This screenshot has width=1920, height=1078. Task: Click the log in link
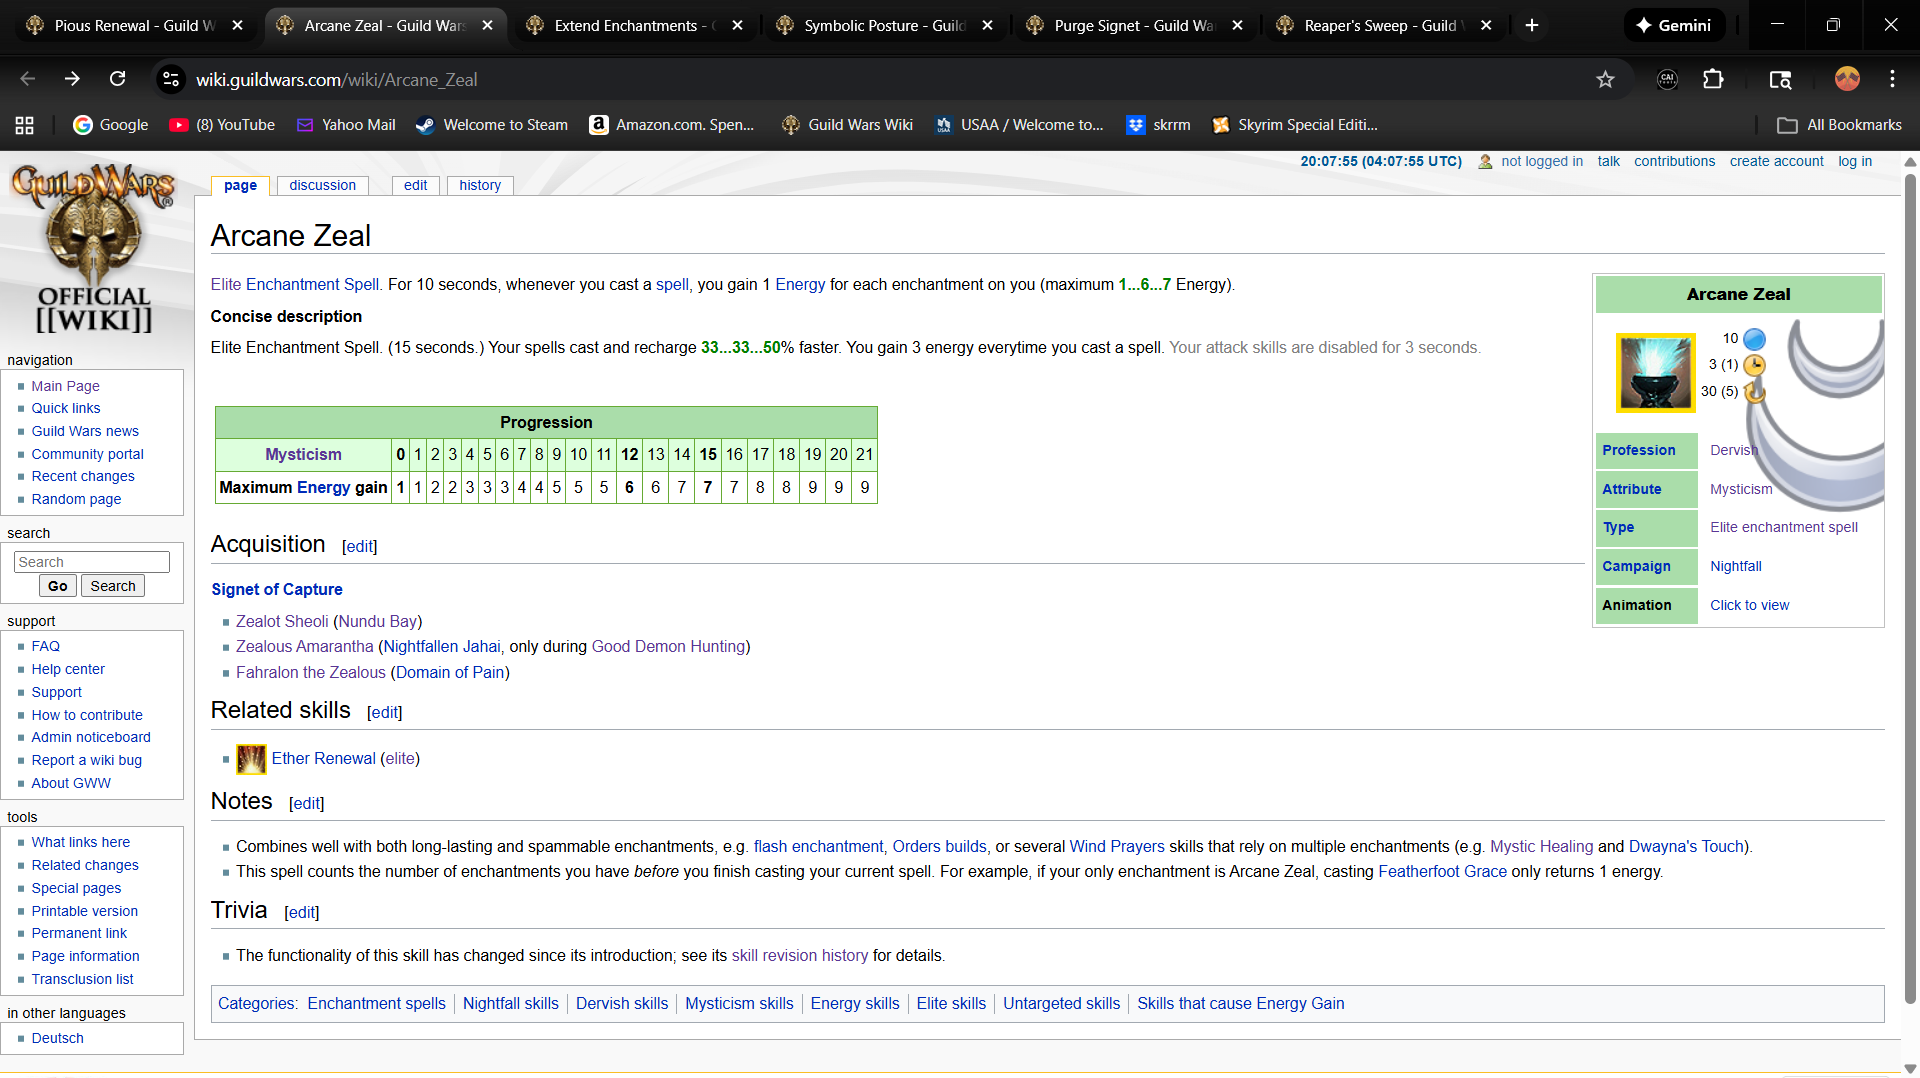[1855, 161]
